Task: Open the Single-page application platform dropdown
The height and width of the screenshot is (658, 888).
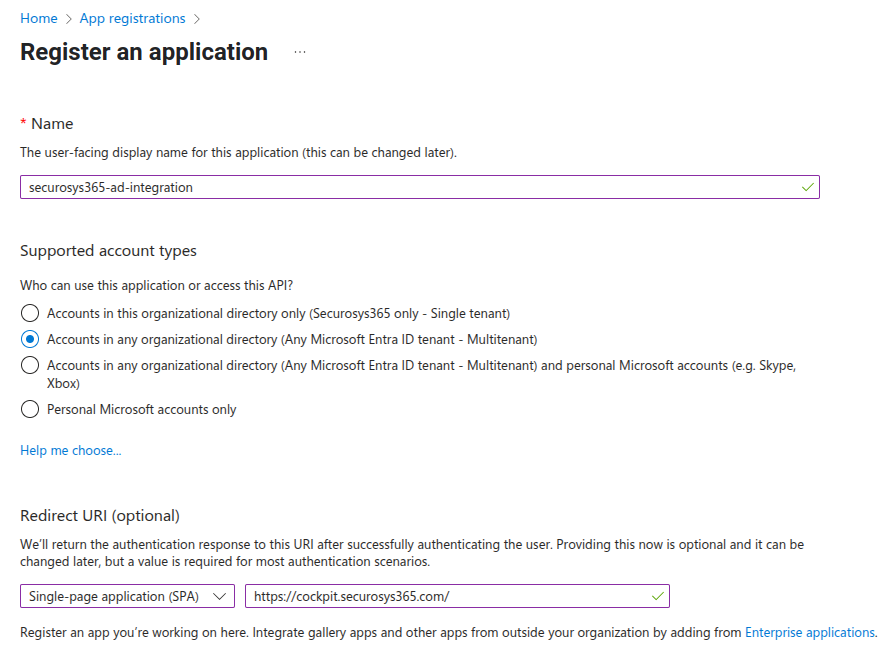Action: pyautogui.click(x=127, y=596)
